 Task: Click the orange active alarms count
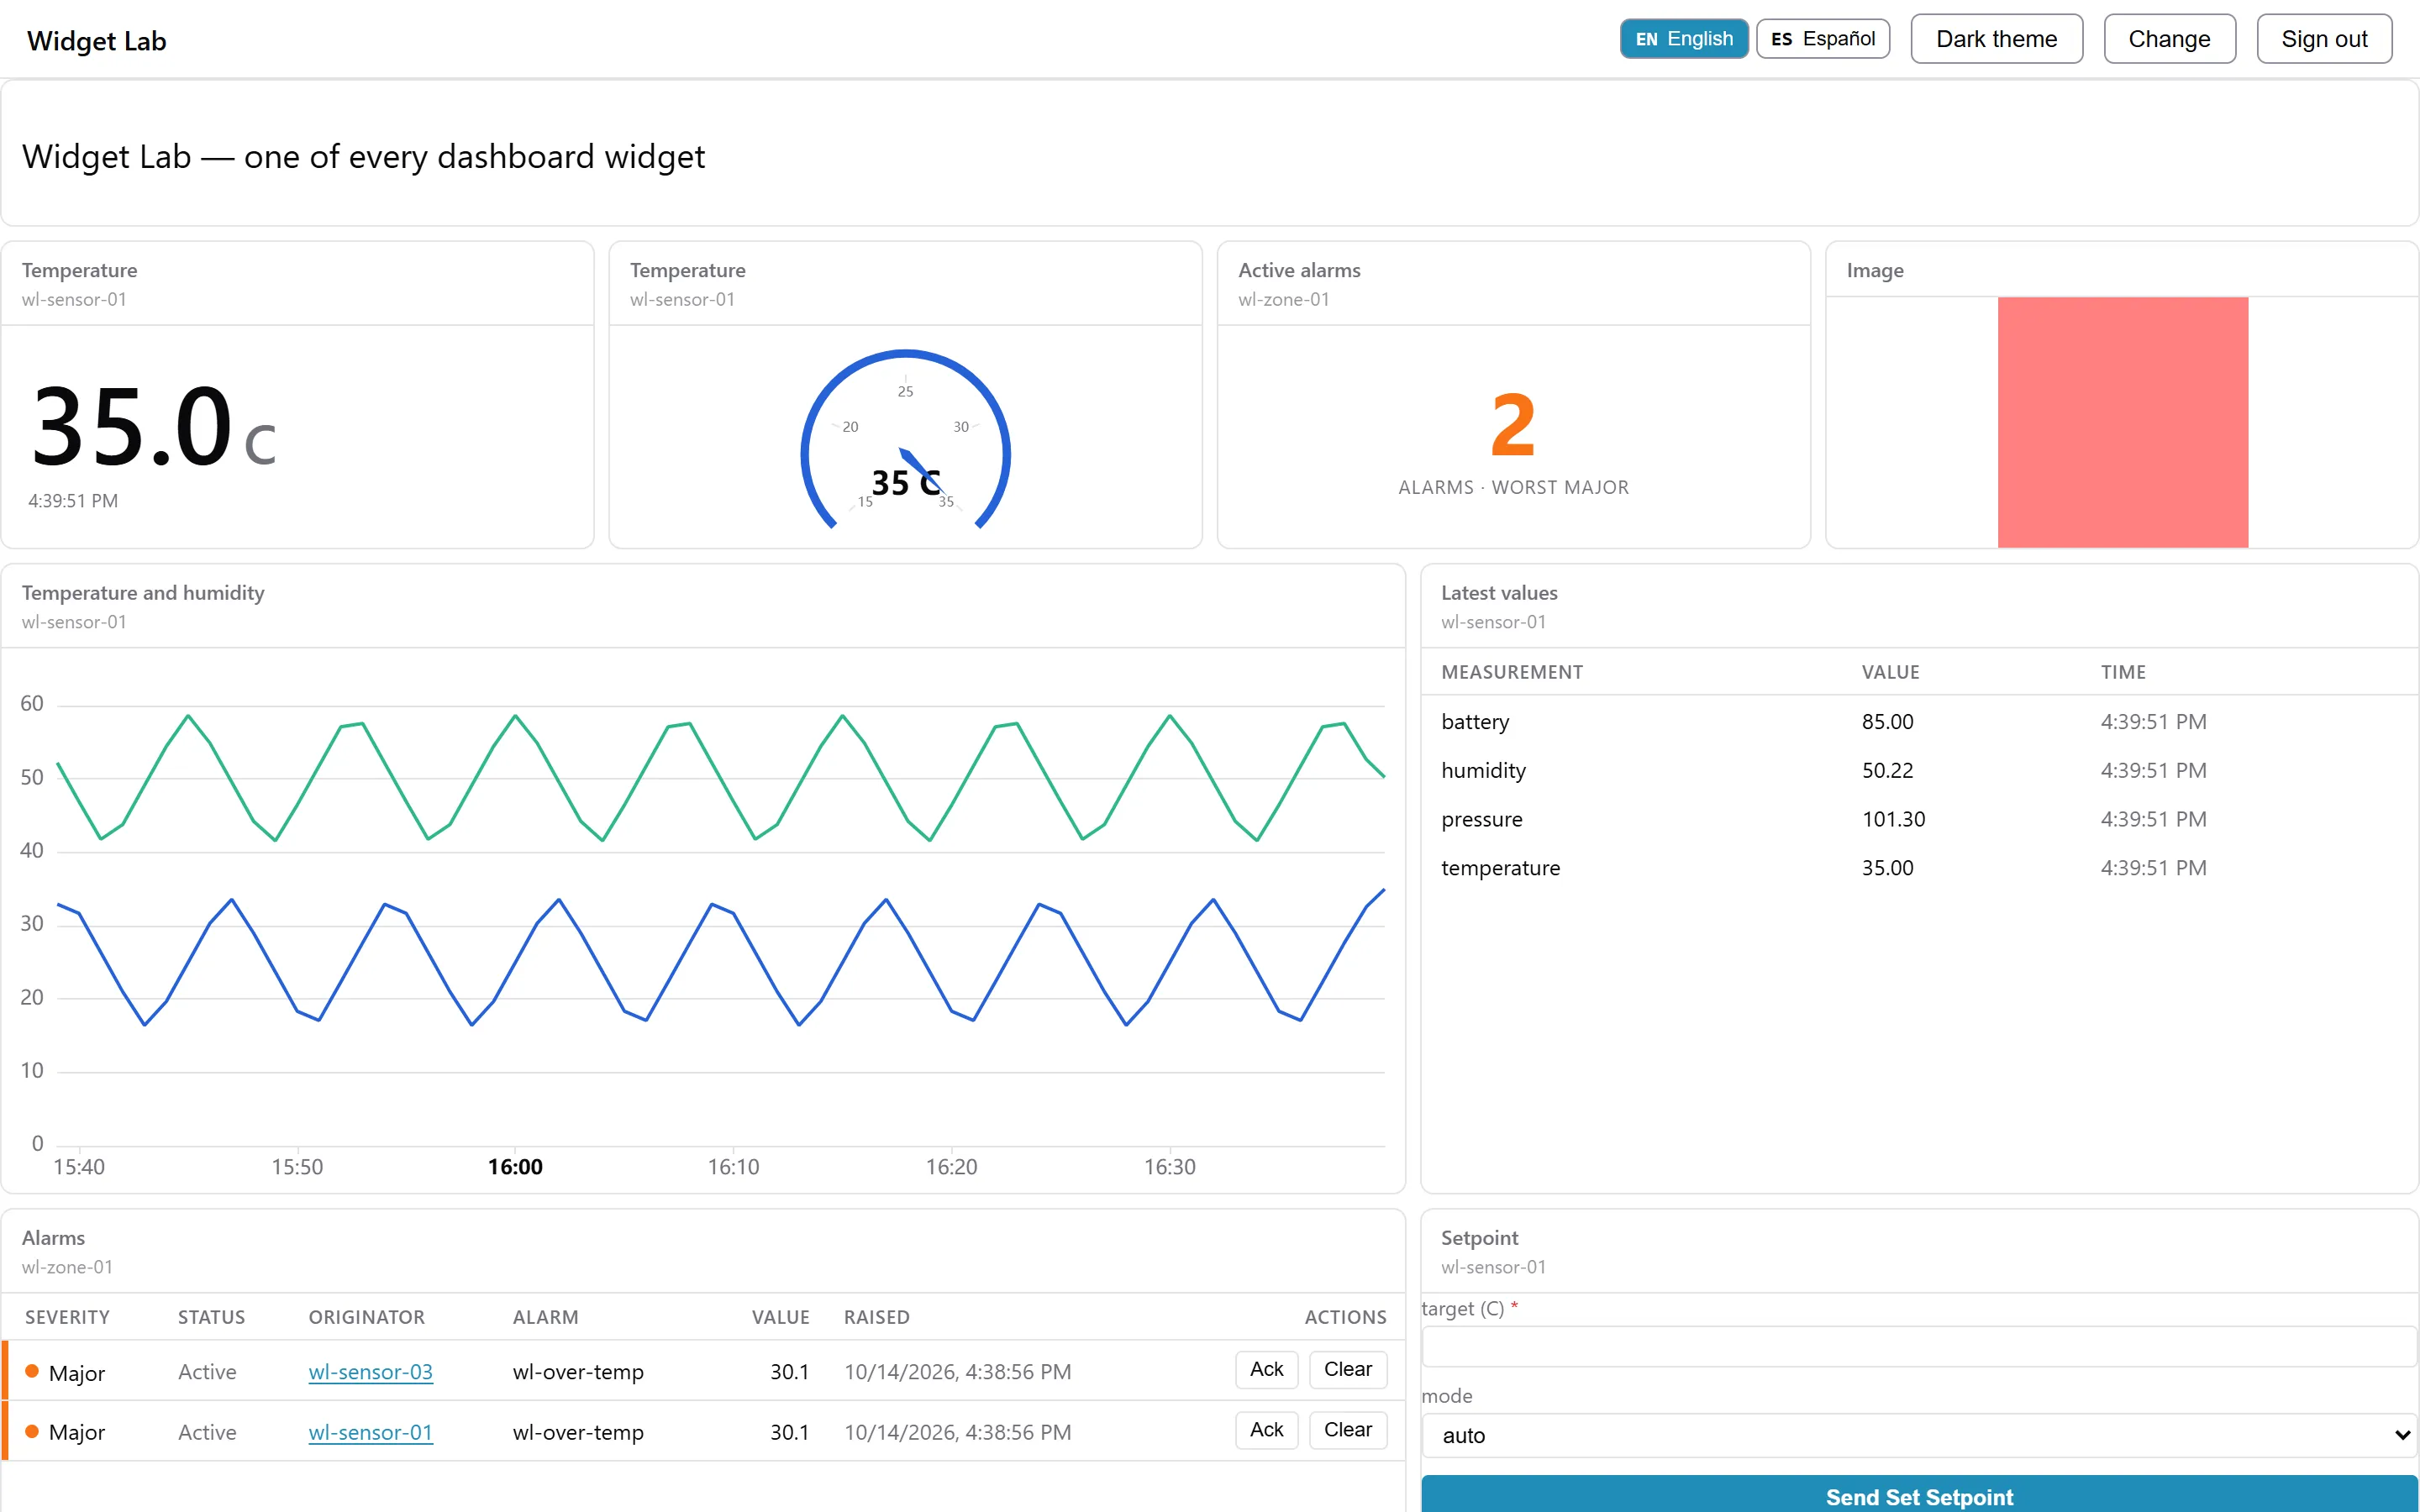pos(1513,424)
